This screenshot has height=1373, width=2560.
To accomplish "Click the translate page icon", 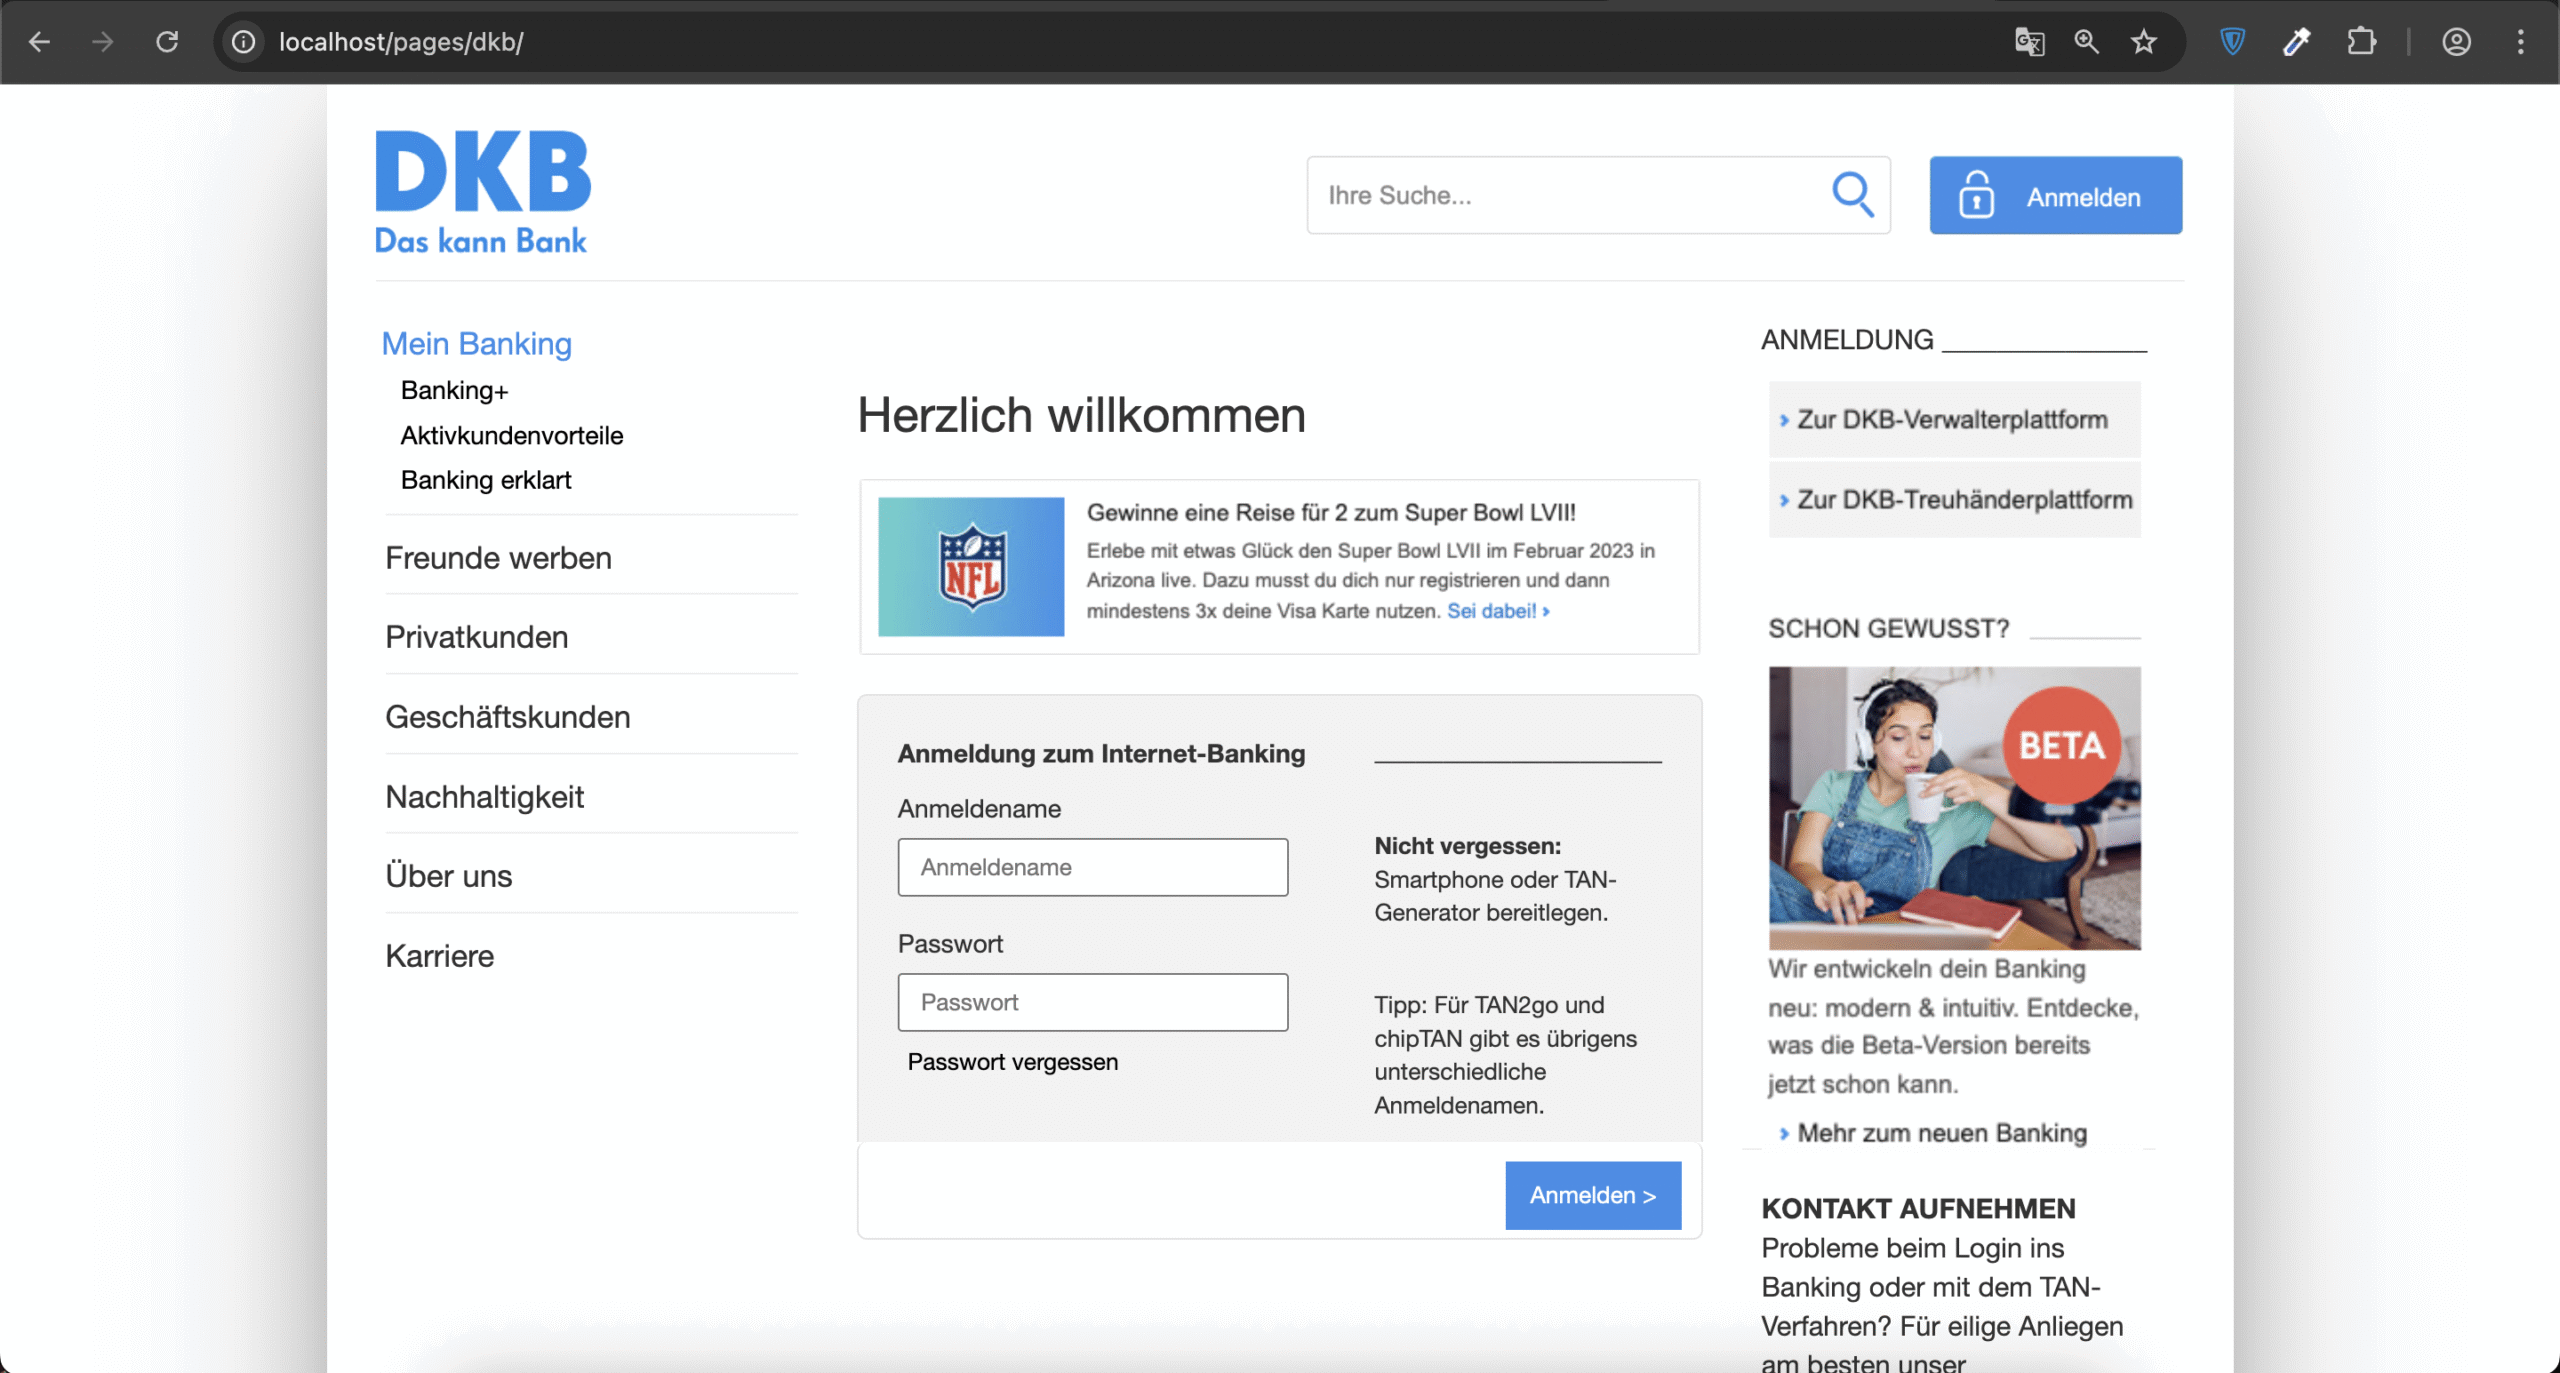I will pos(2029,42).
